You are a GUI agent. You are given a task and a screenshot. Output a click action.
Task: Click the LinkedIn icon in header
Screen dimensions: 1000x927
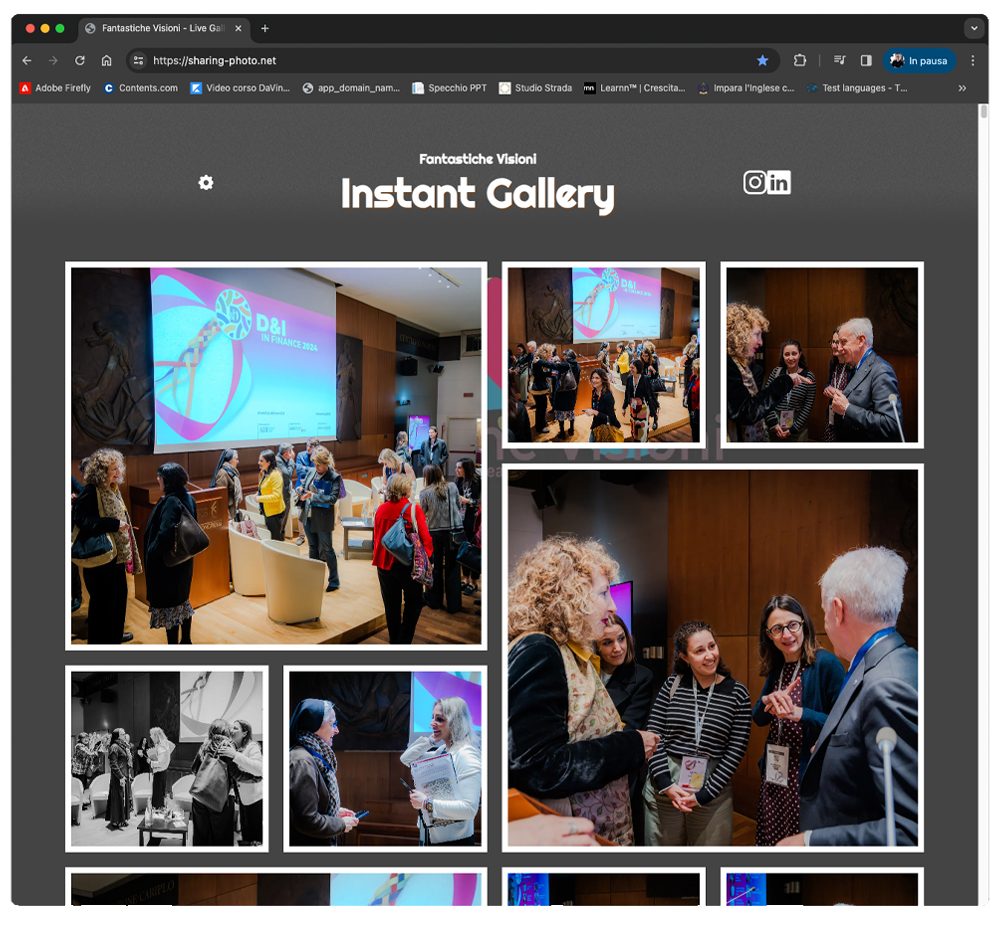pyautogui.click(x=779, y=182)
